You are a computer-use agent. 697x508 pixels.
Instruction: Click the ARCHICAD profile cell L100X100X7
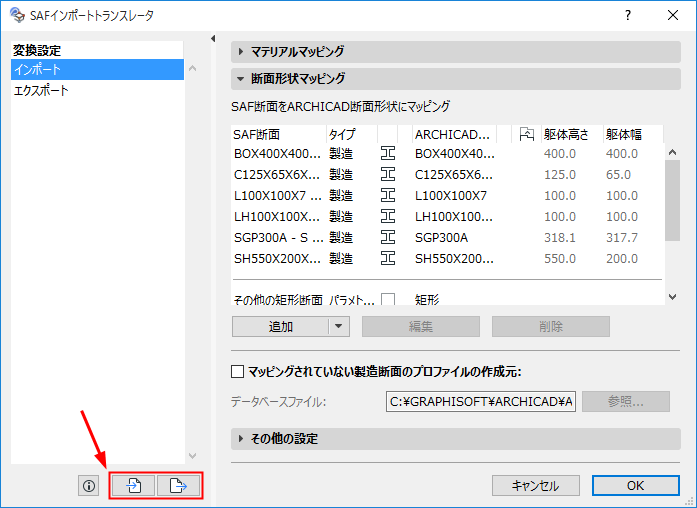point(451,196)
